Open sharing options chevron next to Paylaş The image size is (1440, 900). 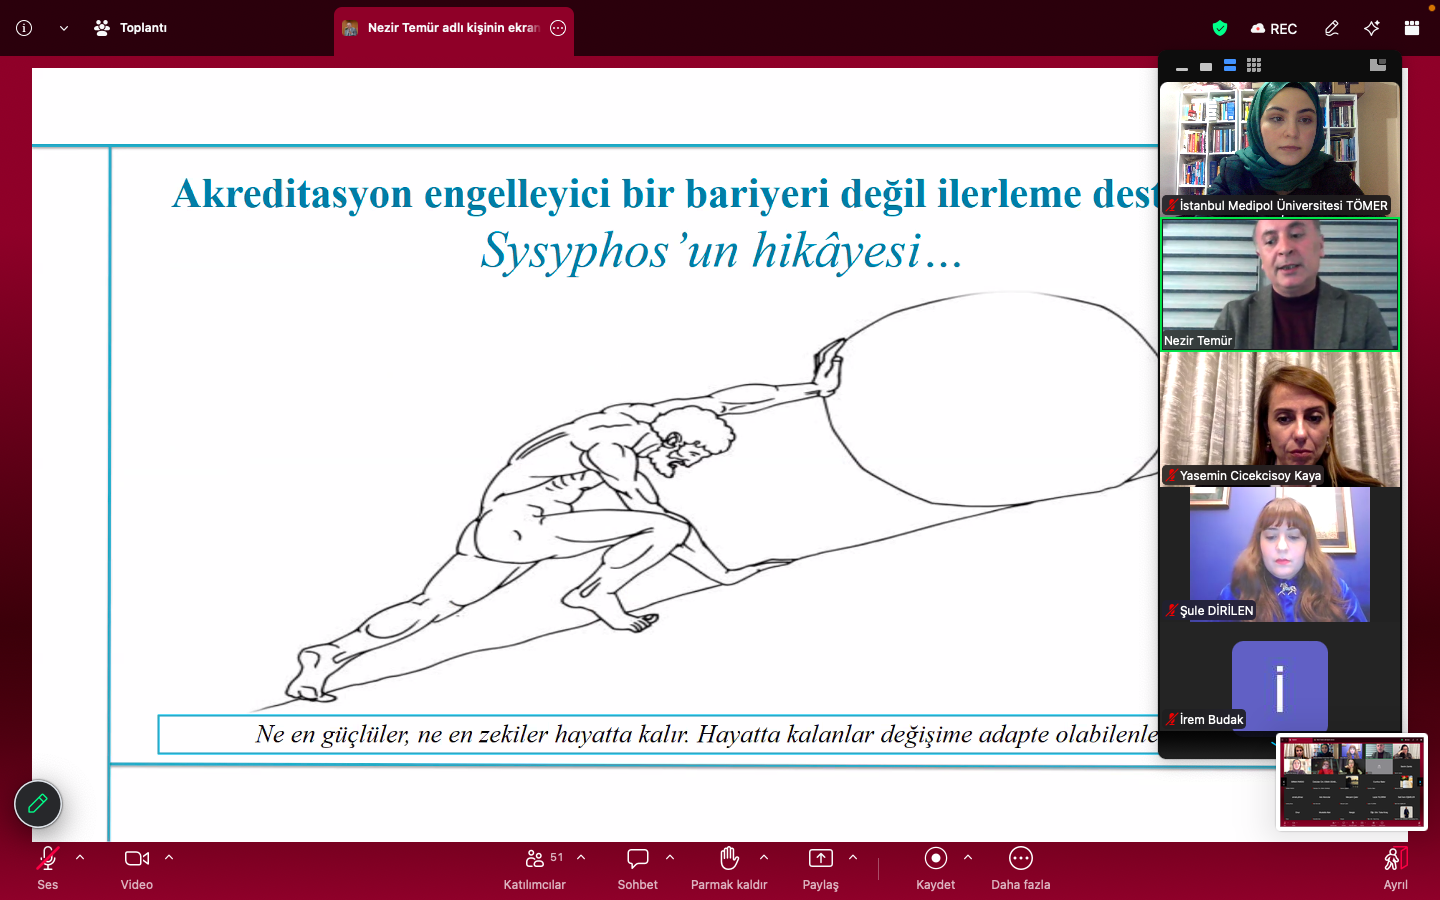(853, 858)
